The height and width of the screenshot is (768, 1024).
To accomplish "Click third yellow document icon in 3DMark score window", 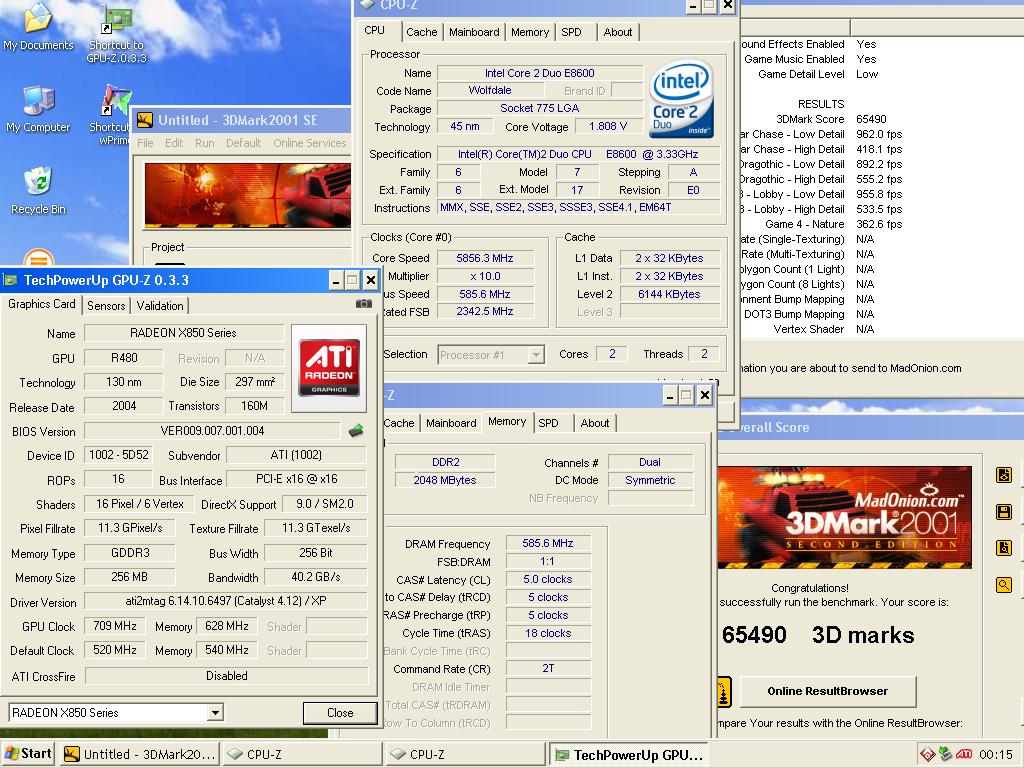I will (1004, 548).
